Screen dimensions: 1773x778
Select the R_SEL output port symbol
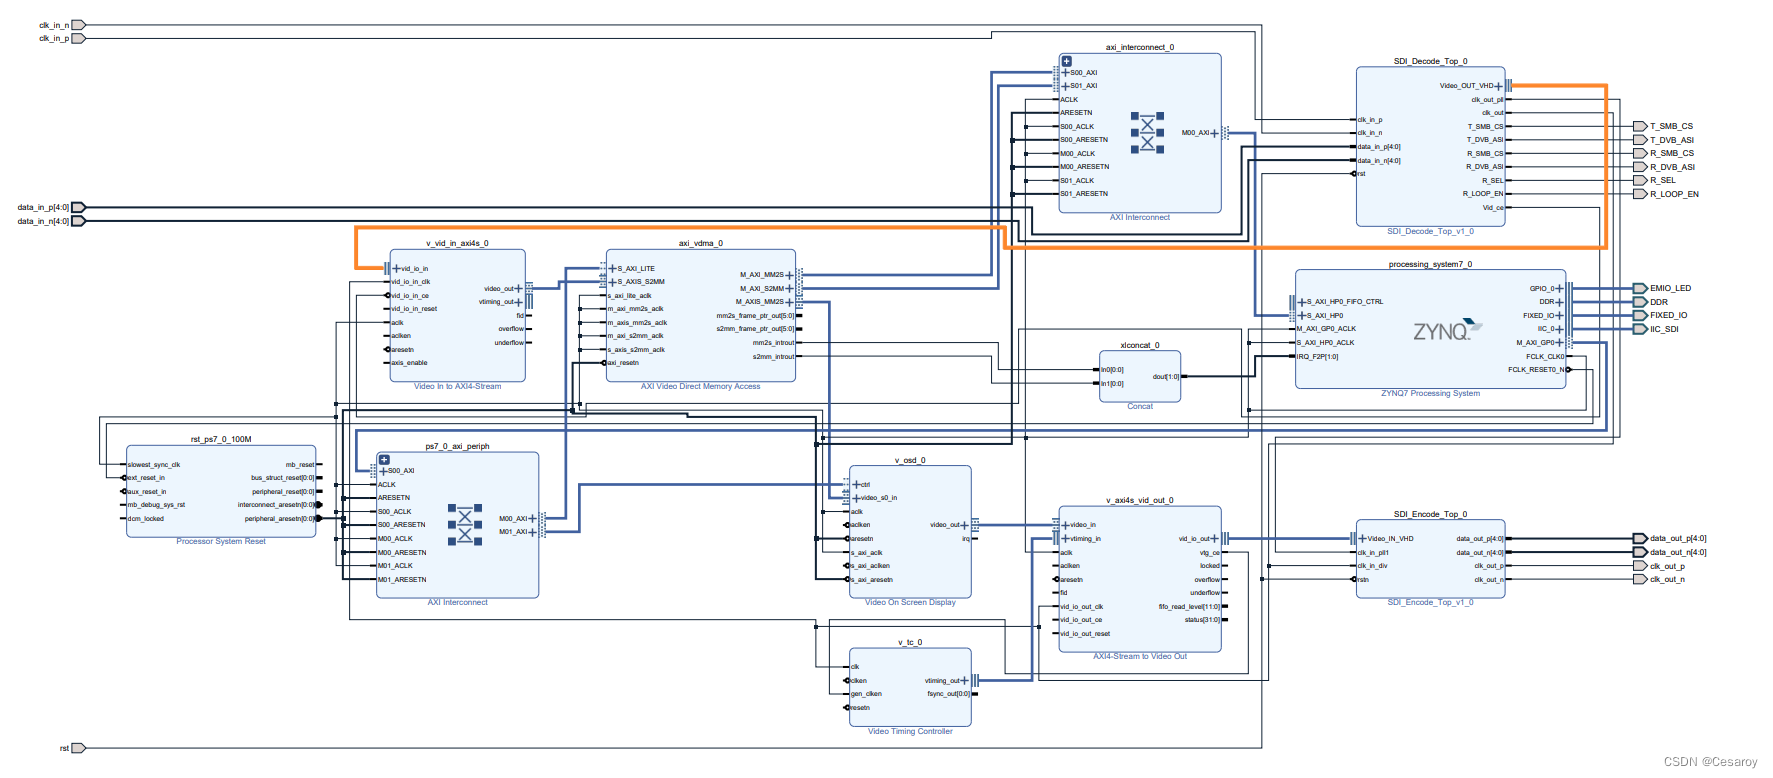(x=1640, y=180)
